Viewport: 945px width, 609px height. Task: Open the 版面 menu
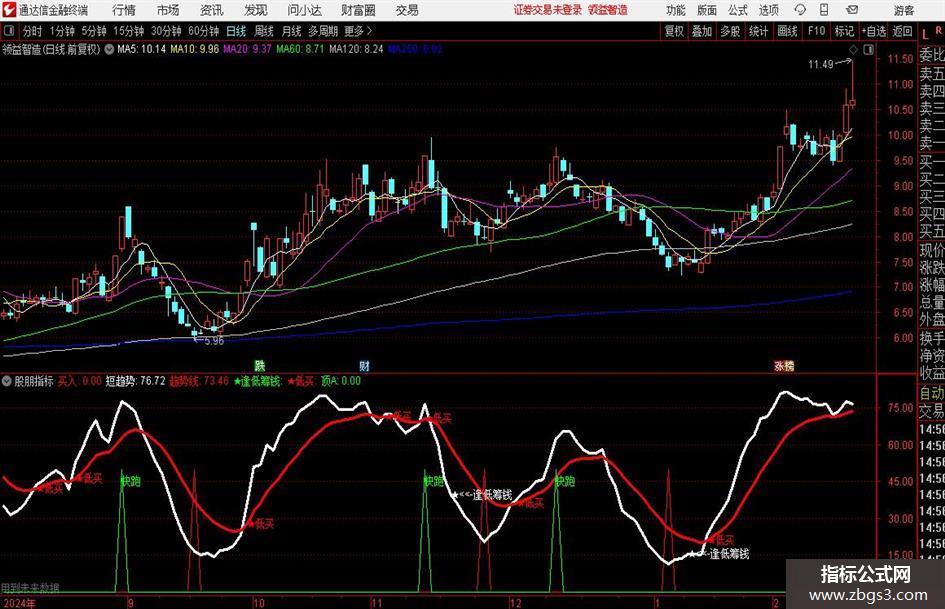coord(707,10)
